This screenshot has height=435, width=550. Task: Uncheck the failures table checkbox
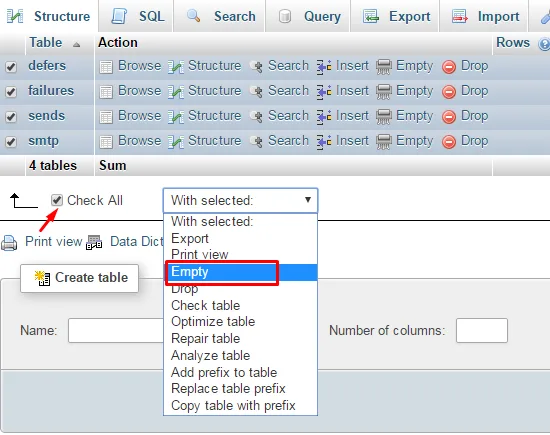11,92
